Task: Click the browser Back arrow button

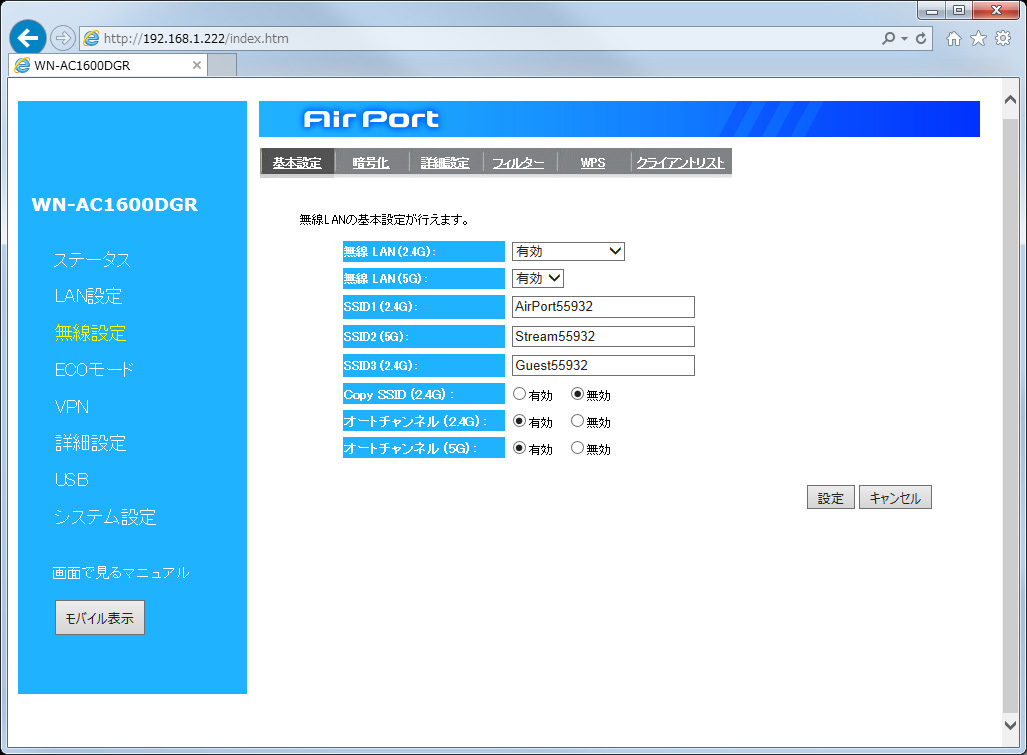Action: (x=28, y=38)
